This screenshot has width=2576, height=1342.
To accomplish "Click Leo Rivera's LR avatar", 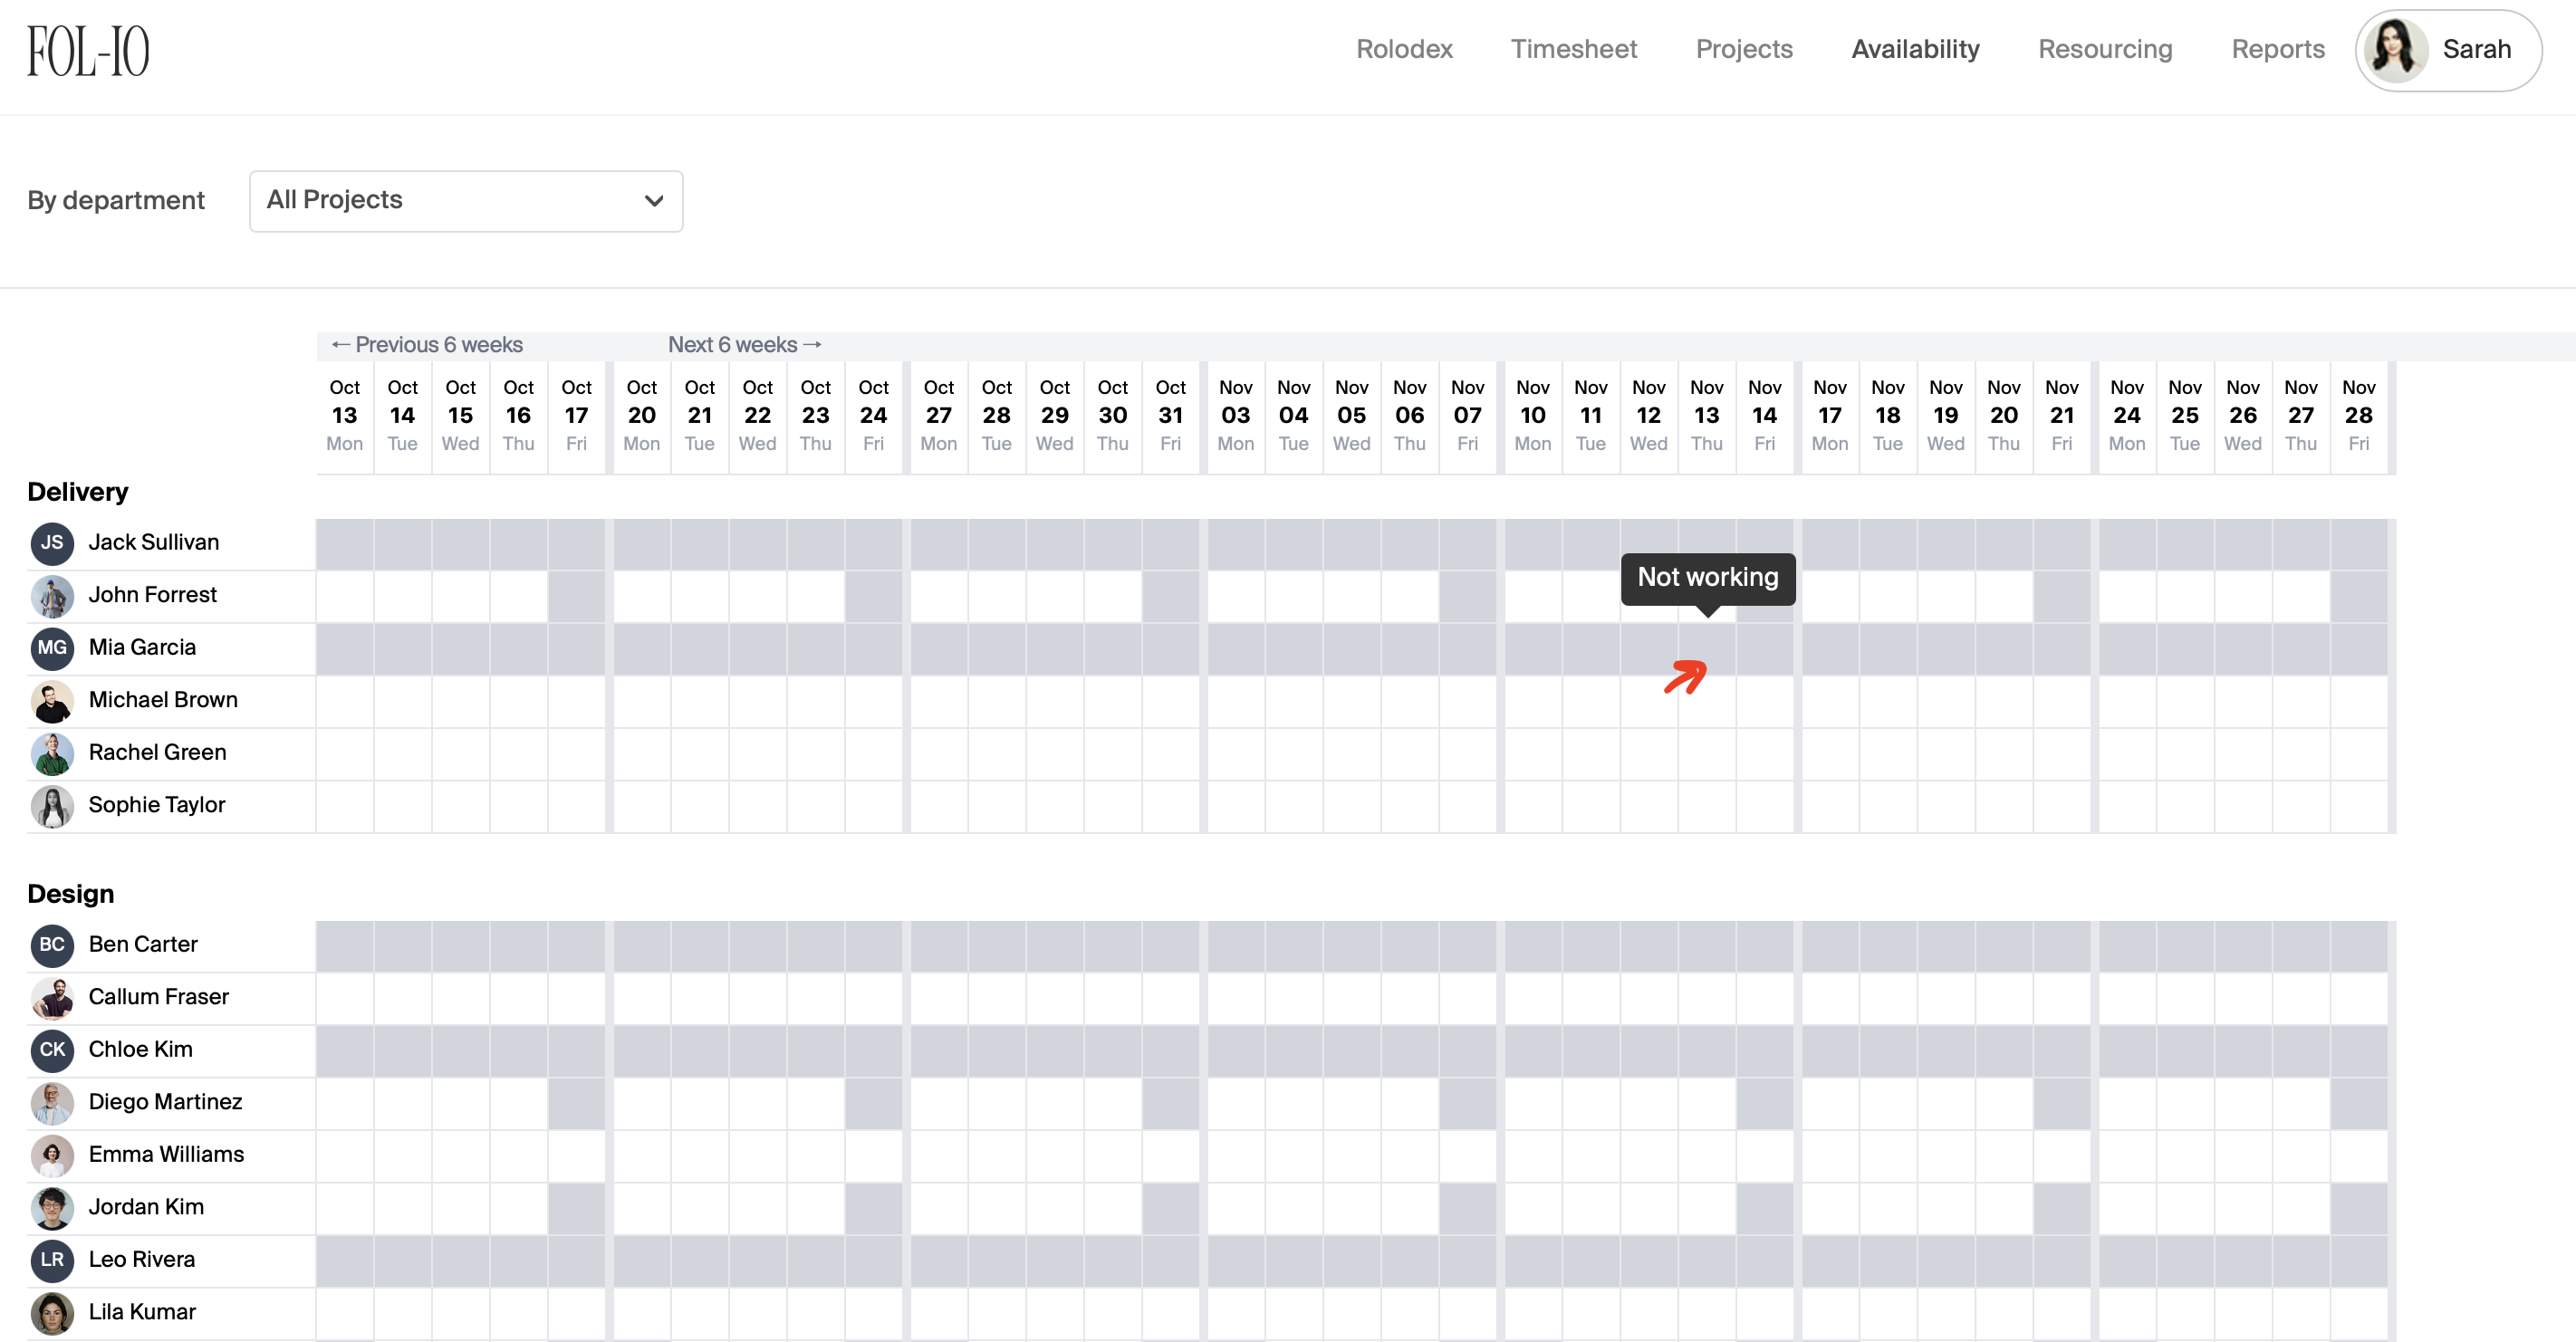I will [x=52, y=1260].
